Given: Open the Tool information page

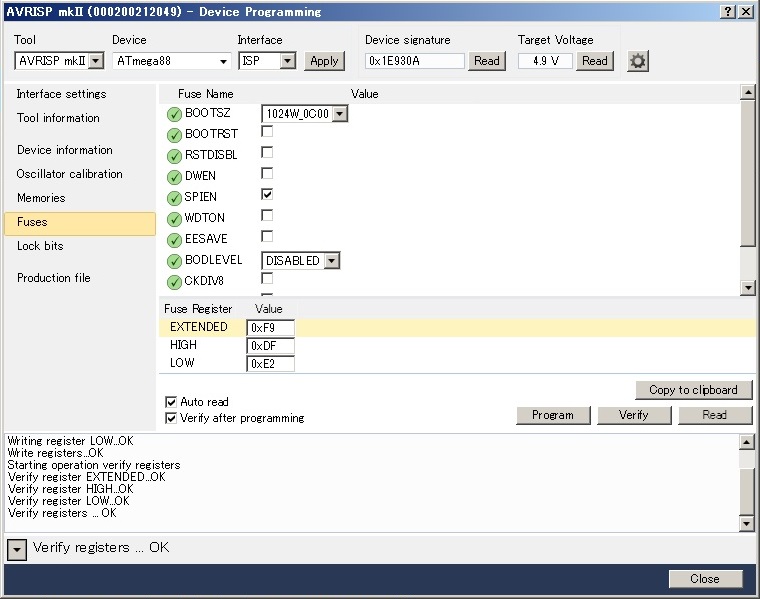Looking at the screenshot, I should [58, 118].
